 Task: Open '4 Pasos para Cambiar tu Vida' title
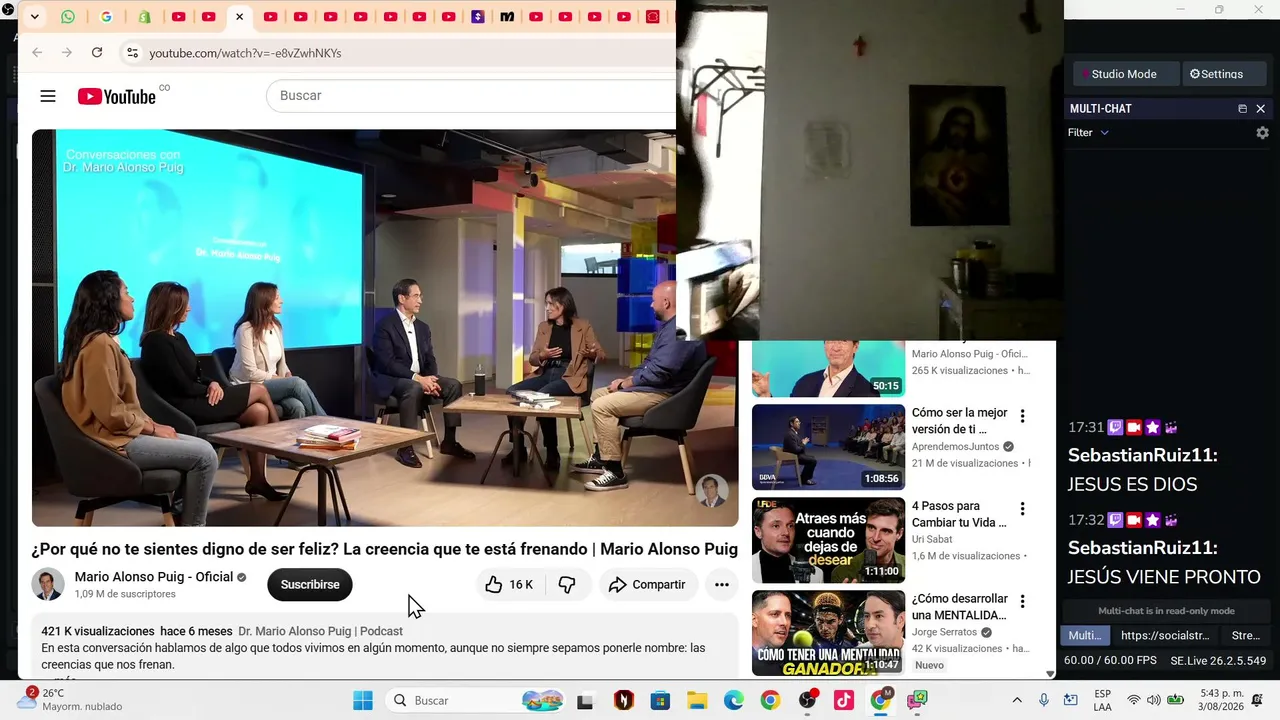[960, 514]
